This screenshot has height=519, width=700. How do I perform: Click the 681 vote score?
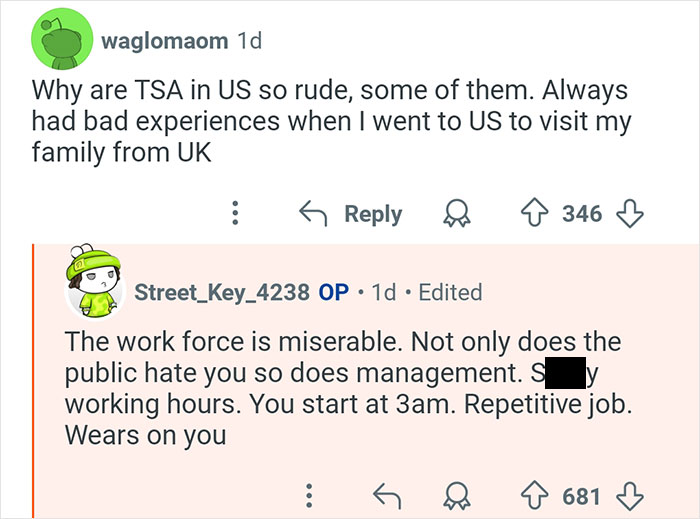click(x=582, y=493)
